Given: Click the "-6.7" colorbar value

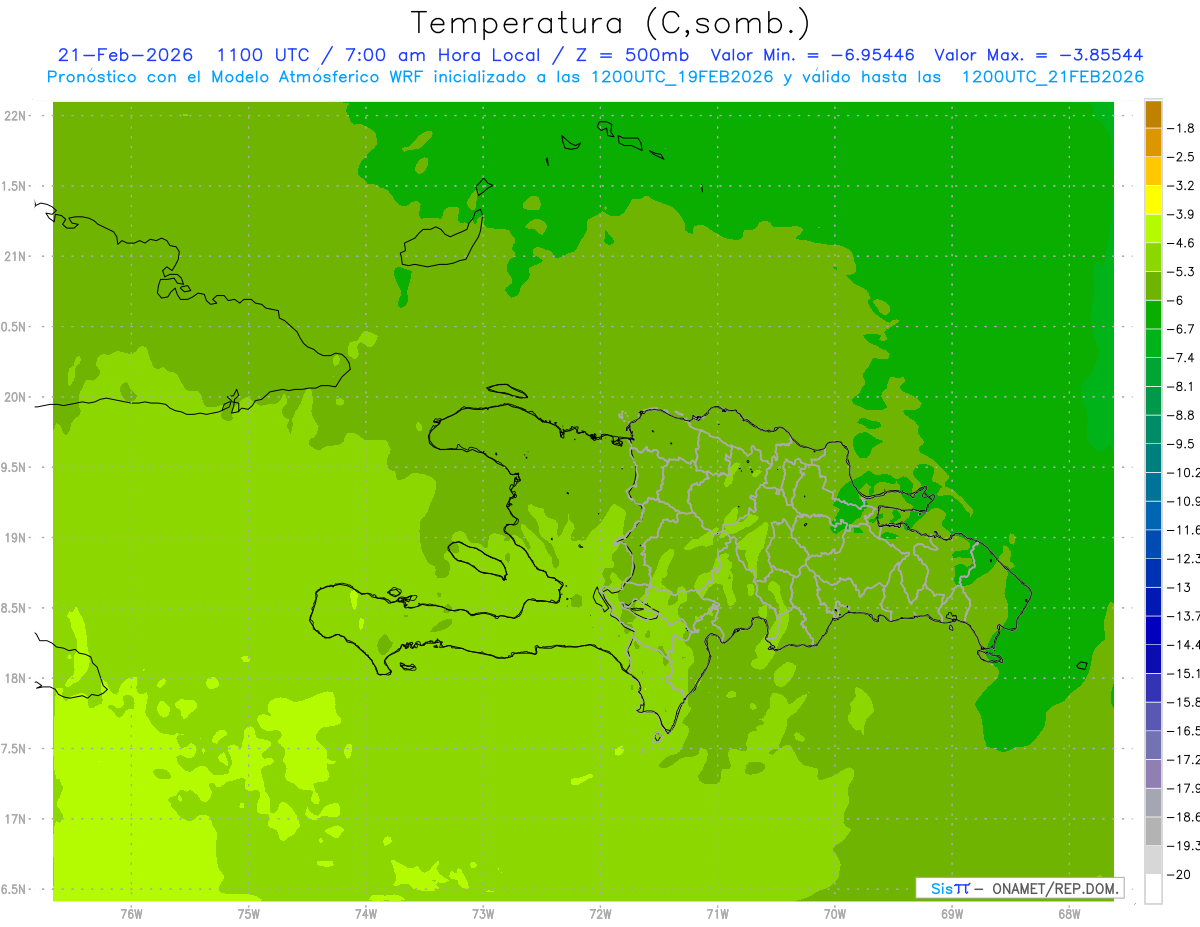Looking at the screenshot, I should click(1181, 329).
